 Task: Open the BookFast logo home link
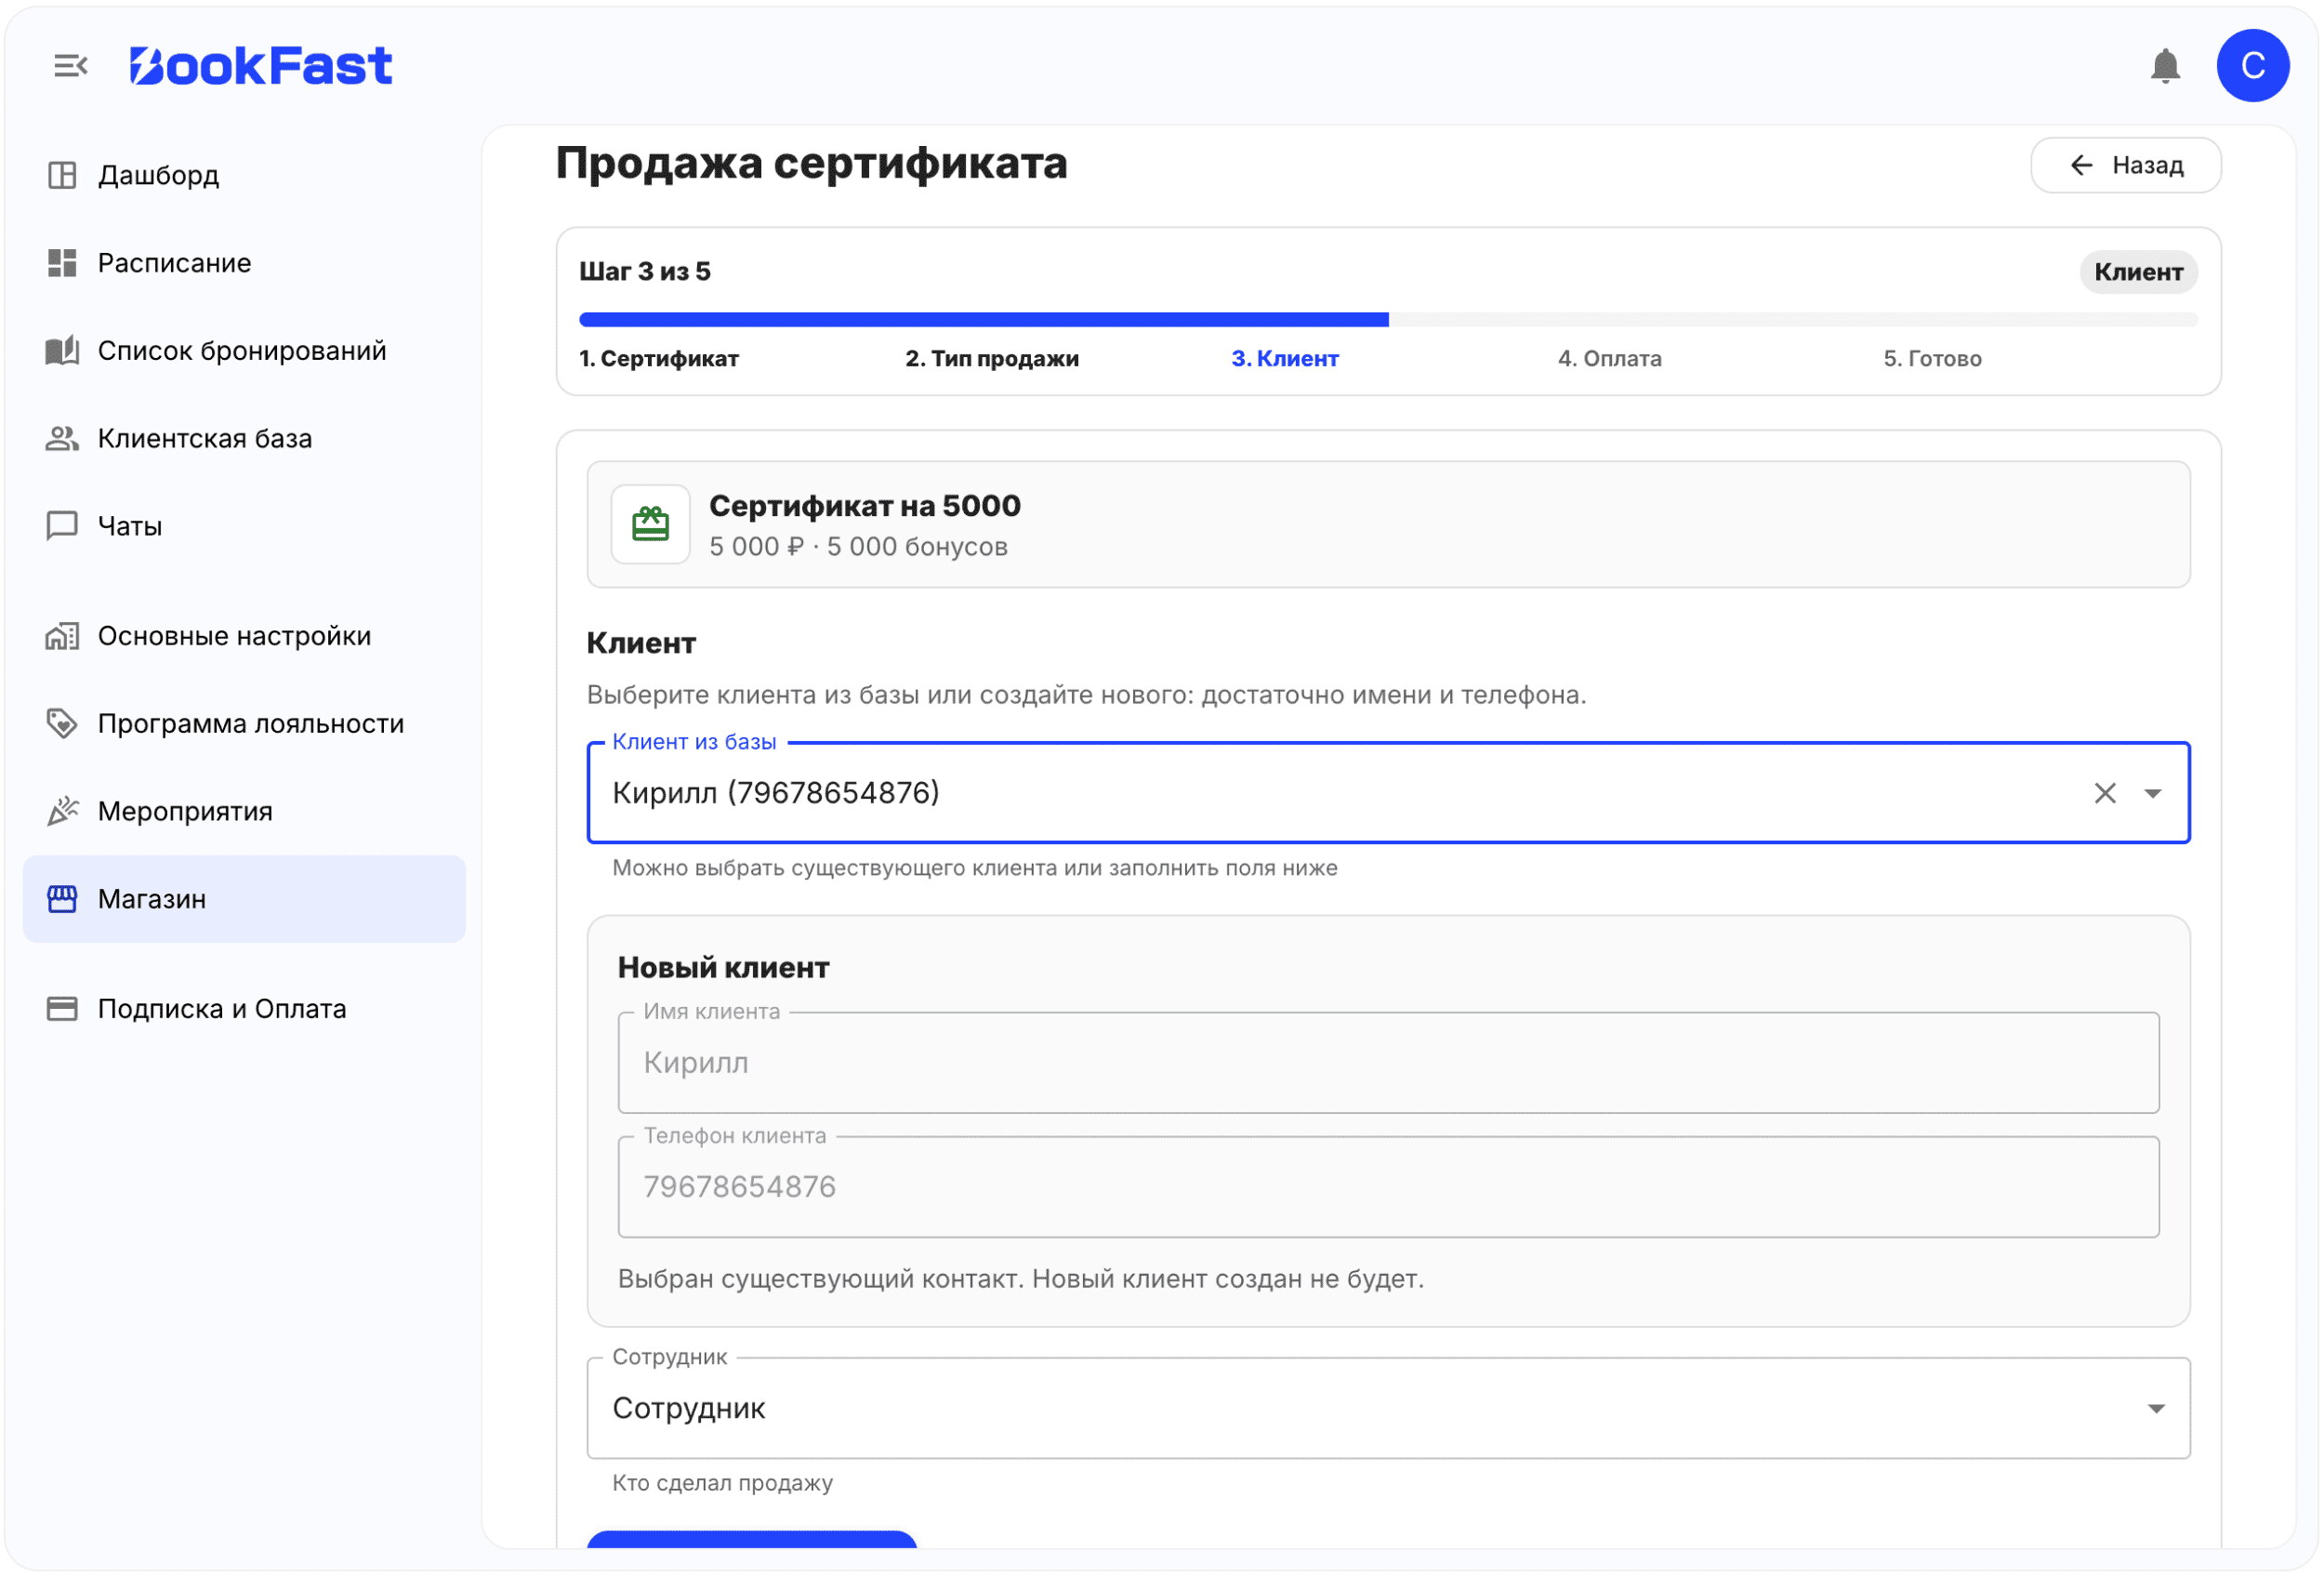(261, 66)
